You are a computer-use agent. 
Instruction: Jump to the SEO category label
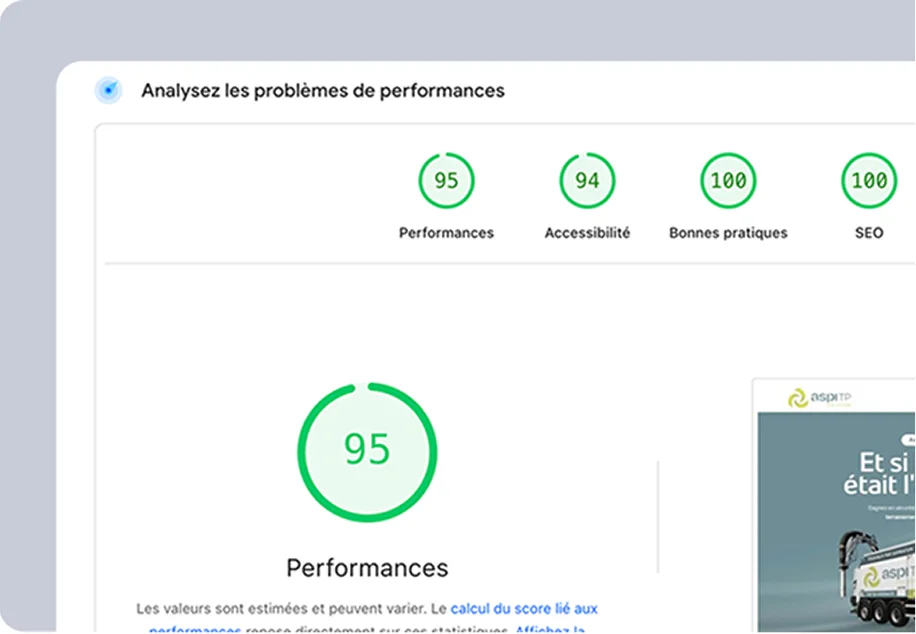point(868,233)
